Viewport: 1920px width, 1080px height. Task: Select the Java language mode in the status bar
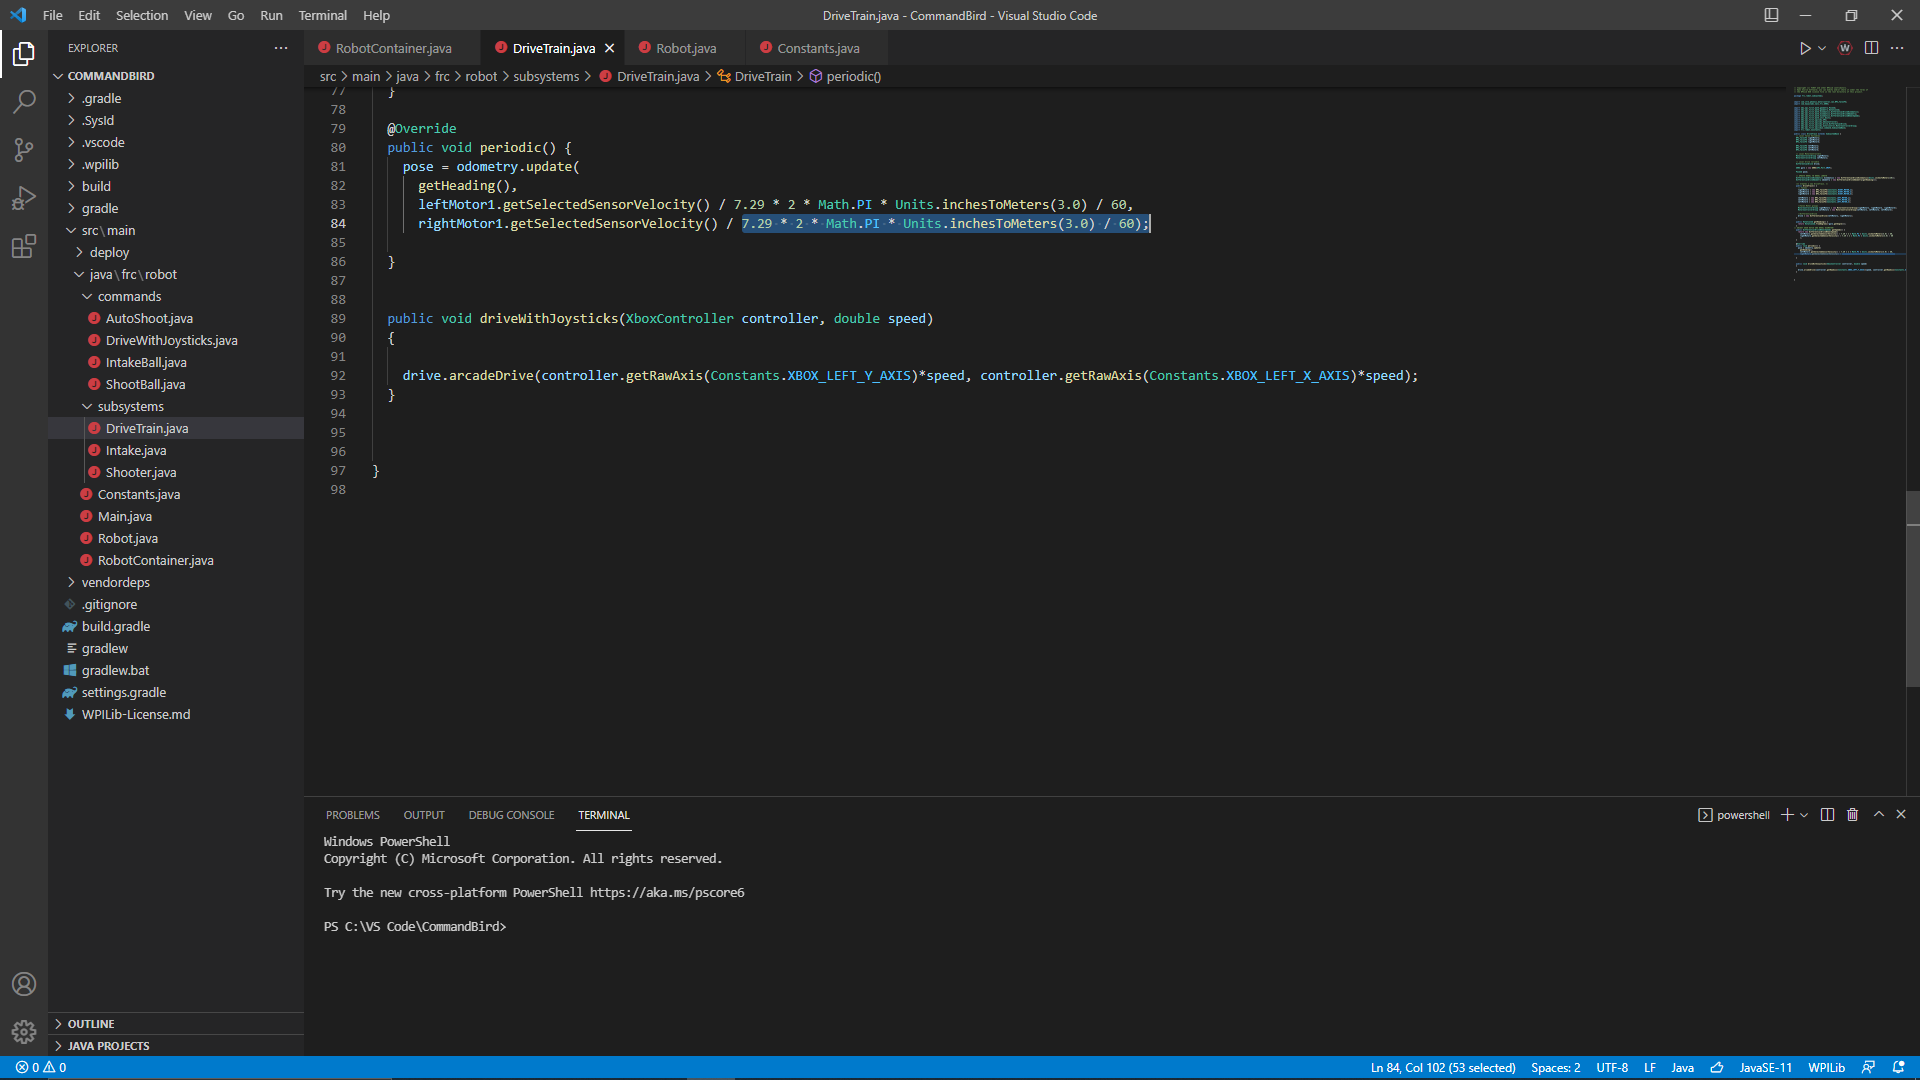[1684, 1067]
